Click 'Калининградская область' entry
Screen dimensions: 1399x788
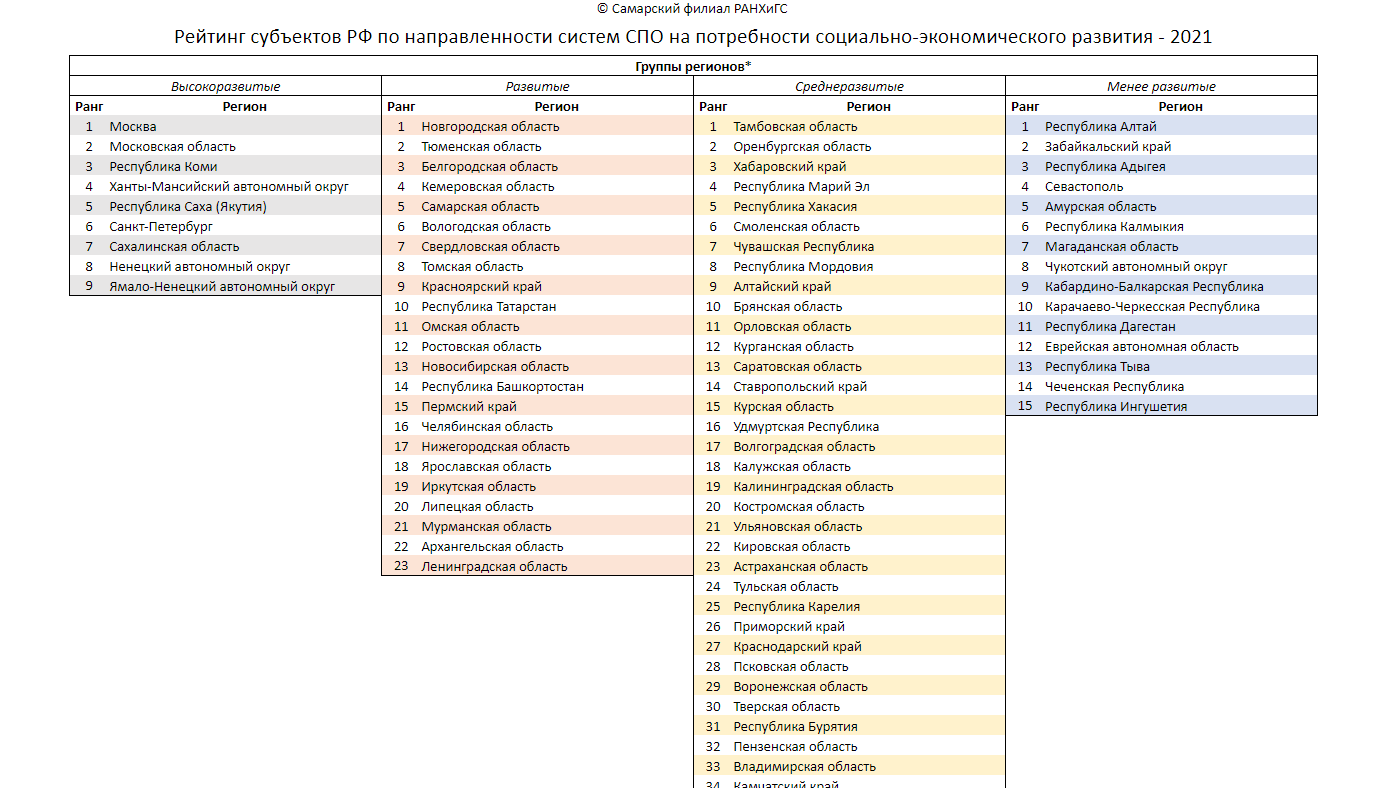(813, 487)
